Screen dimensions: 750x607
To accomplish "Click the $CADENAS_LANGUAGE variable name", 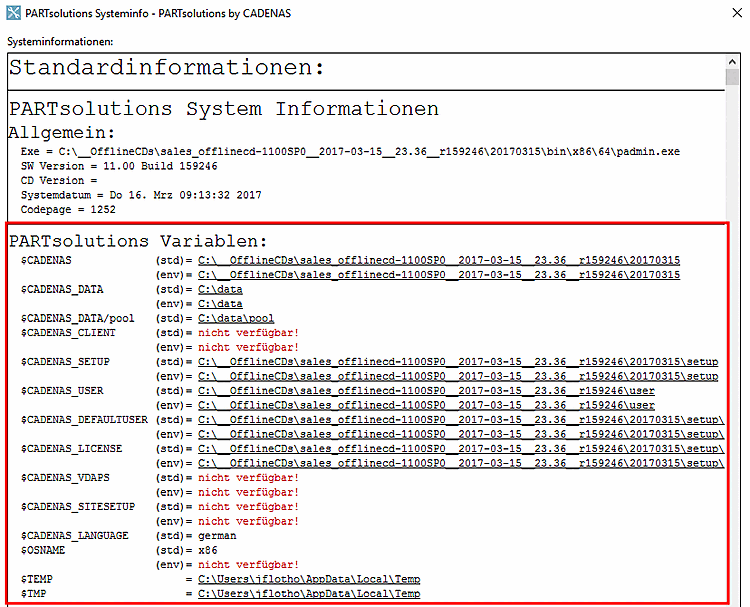I will click(x=75, y=536).
